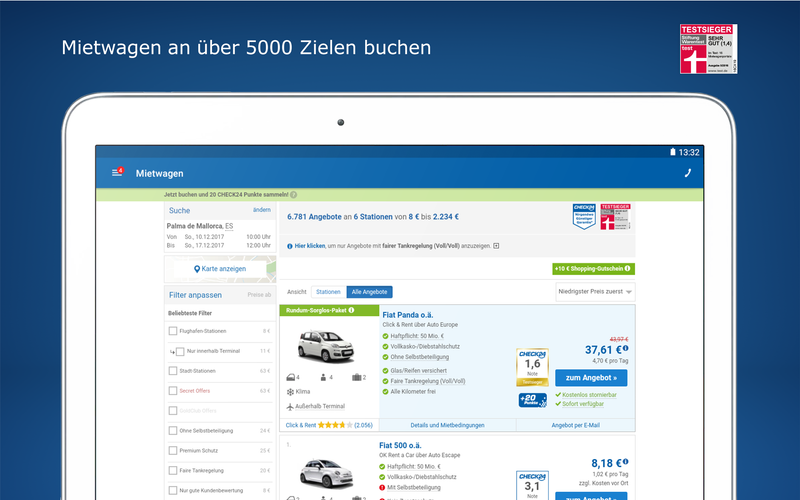Expand the plus box after anzuzeigen
The width and height of the screenshot is (800, 500).
point(496,245)
